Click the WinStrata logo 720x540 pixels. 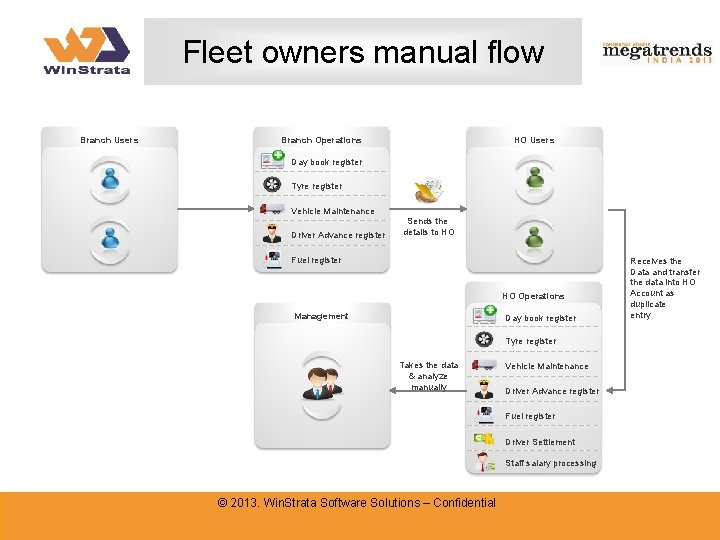(87, 51)
